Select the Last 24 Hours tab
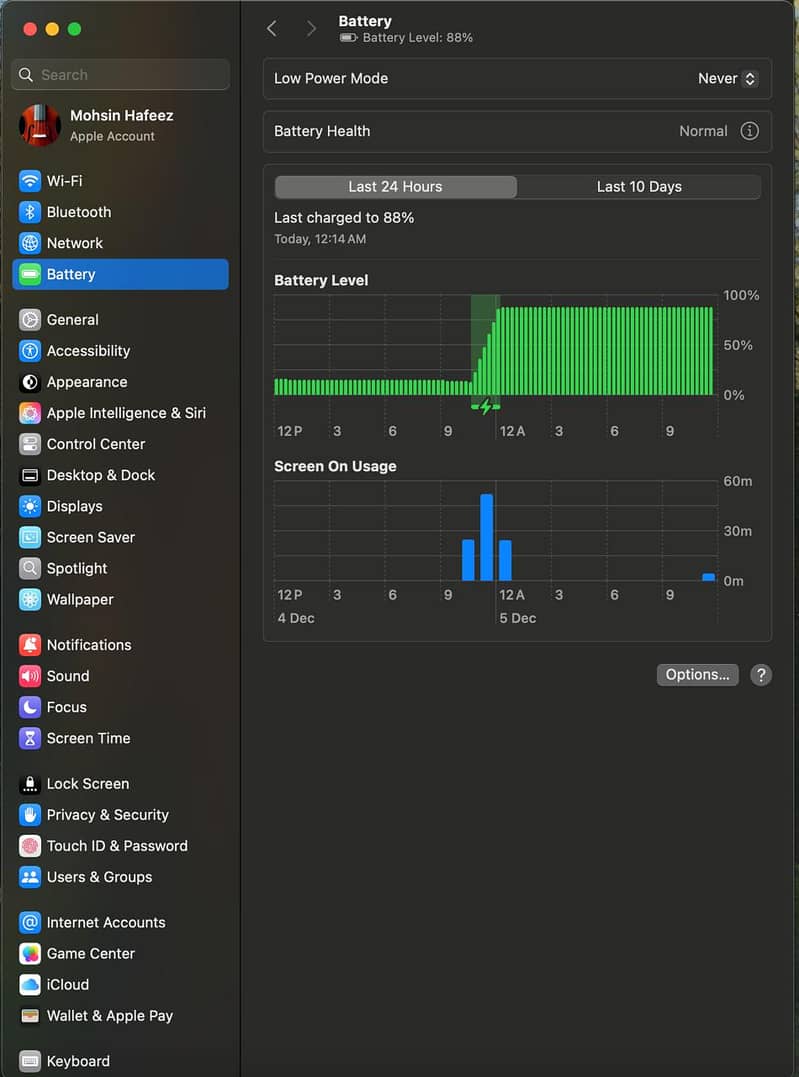Image resolution: width=799 pixels, height=1077 pixels. [395, 187]
